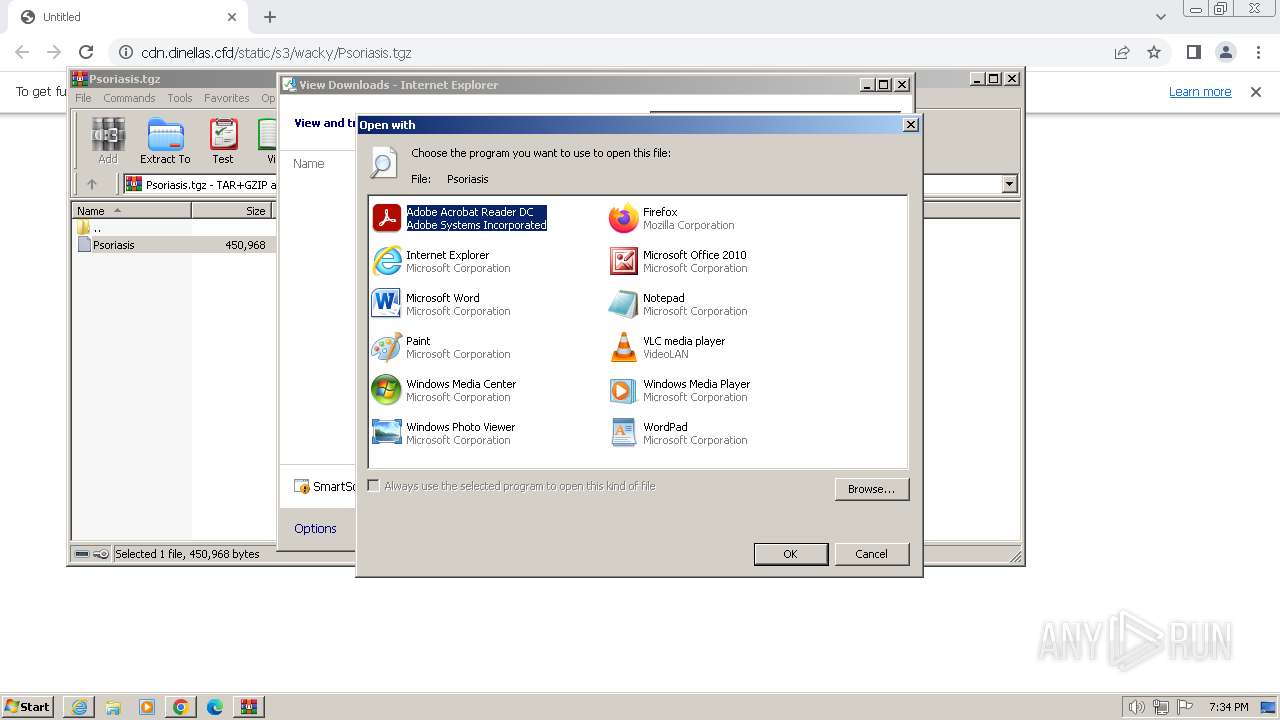Click WinRAR Extract To toolbar icon
The width and height of the screenshot is (1280, 720).
tap(165, 141)
